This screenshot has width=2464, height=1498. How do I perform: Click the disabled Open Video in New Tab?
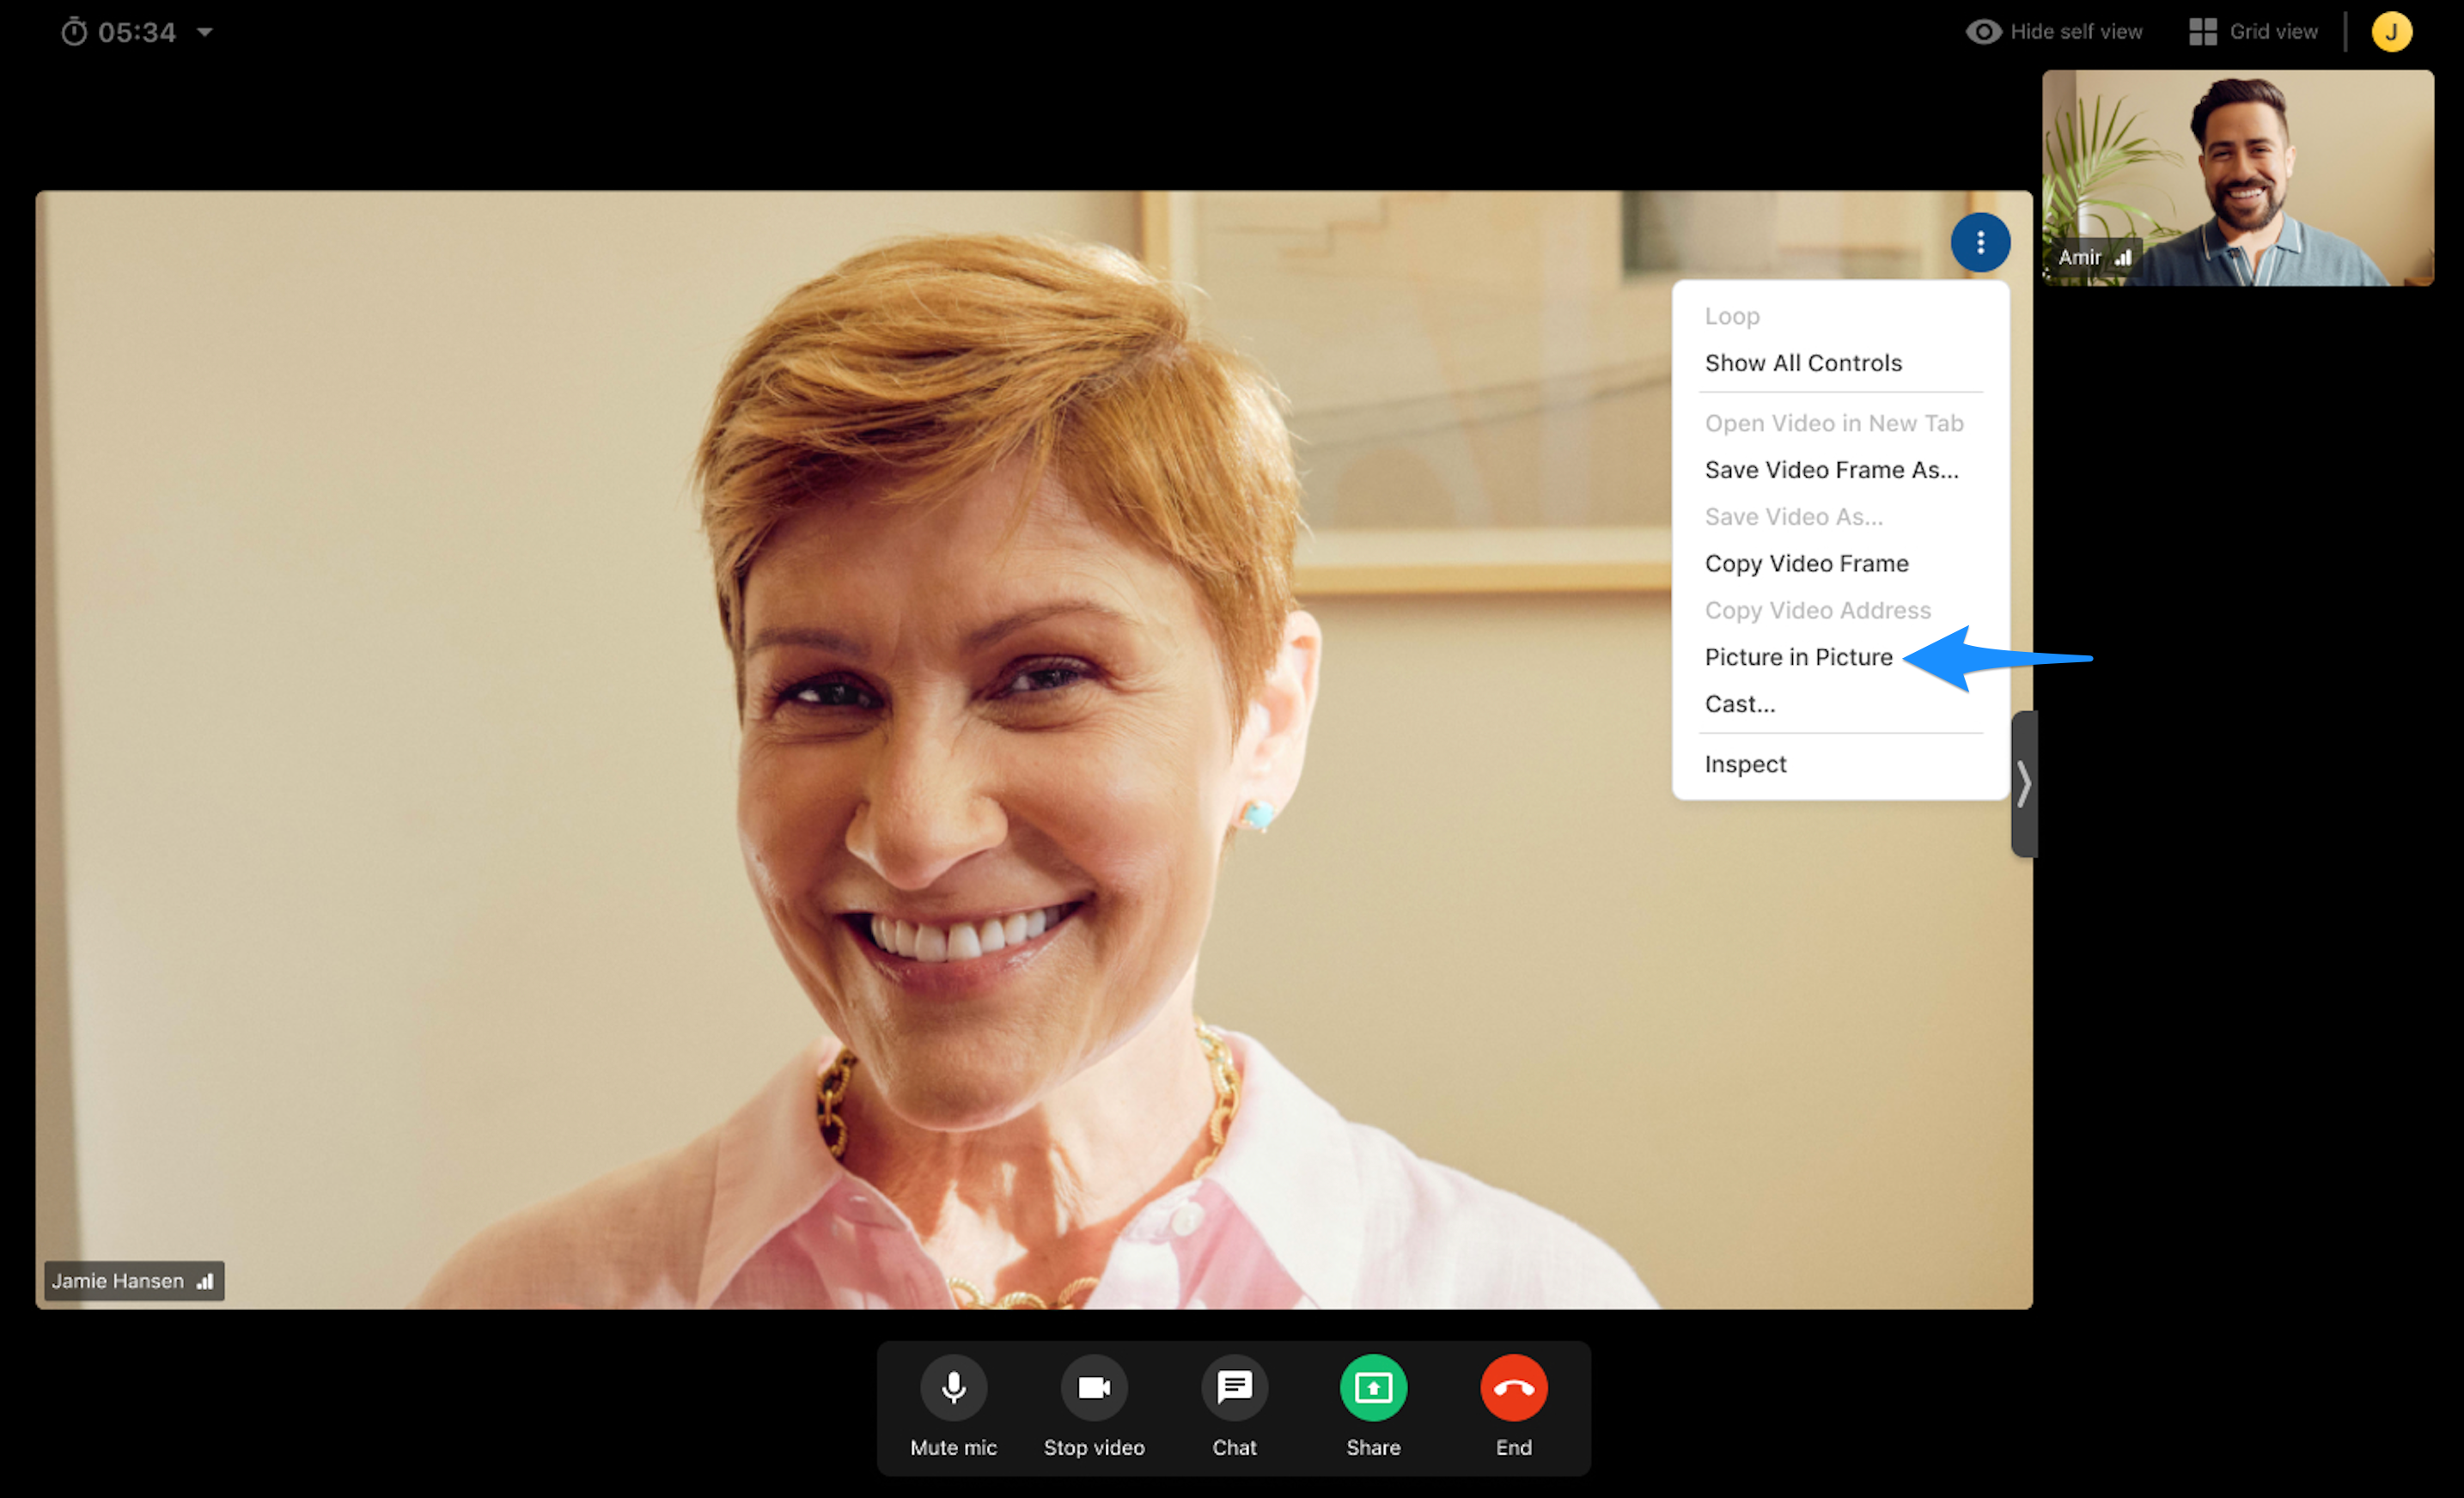point(1834,423)
